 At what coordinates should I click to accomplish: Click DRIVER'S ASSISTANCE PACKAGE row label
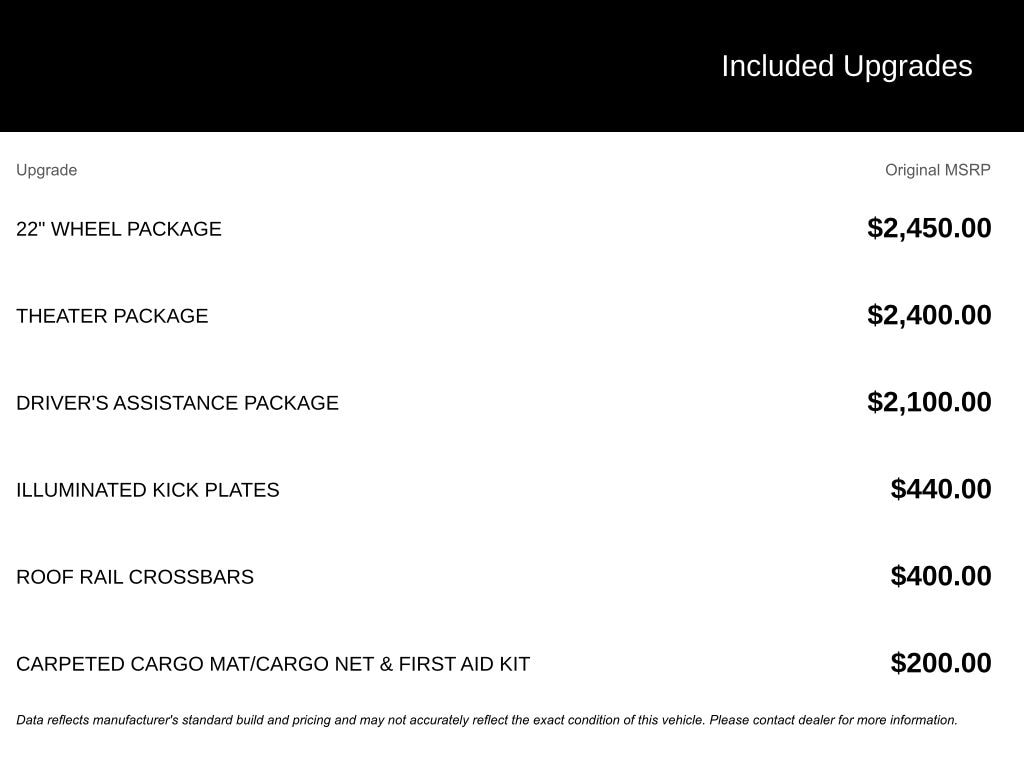(177, 403)
